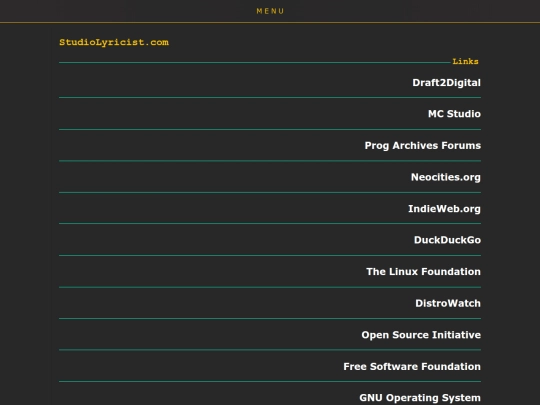This screenshot has height=405, width=540.
Task: Go to Neocities.org link
Action: point(446,177)
